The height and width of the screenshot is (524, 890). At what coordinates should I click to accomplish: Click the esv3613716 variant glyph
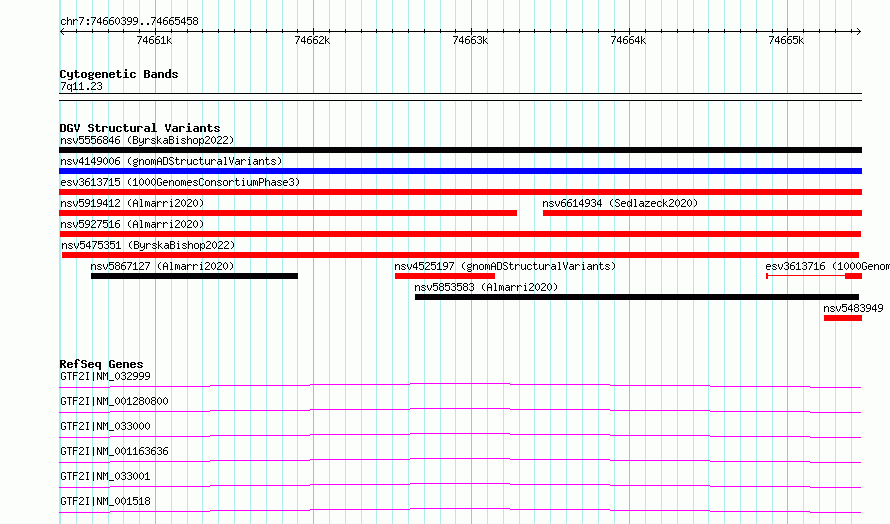[x=814, y=276]
